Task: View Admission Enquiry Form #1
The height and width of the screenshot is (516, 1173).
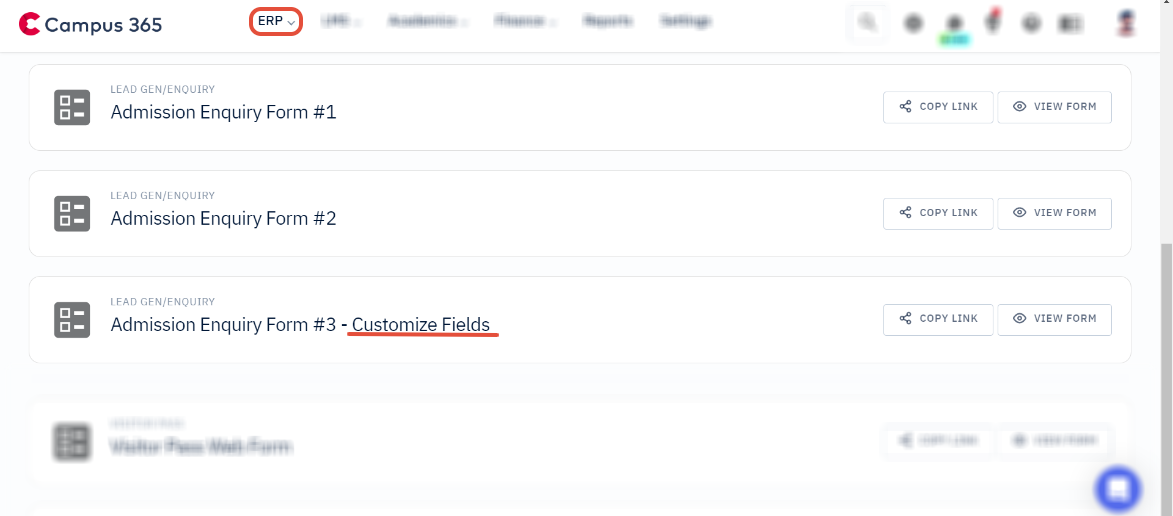Action: click(x=1054, y=107)
